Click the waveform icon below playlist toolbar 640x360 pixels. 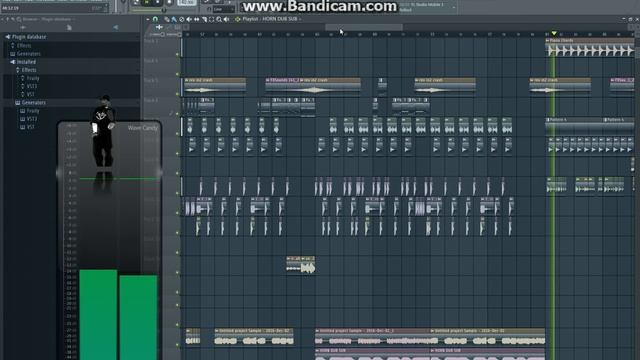159,27
